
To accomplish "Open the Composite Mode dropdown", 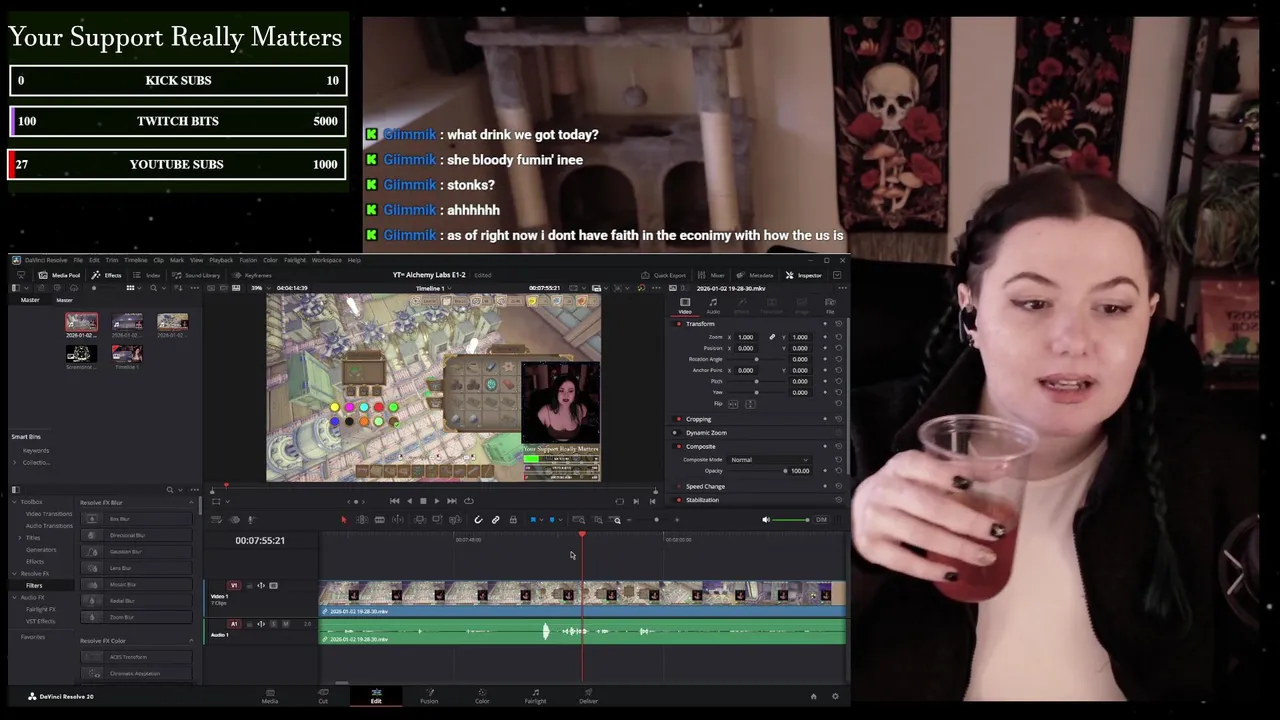I will pos(768,460).
